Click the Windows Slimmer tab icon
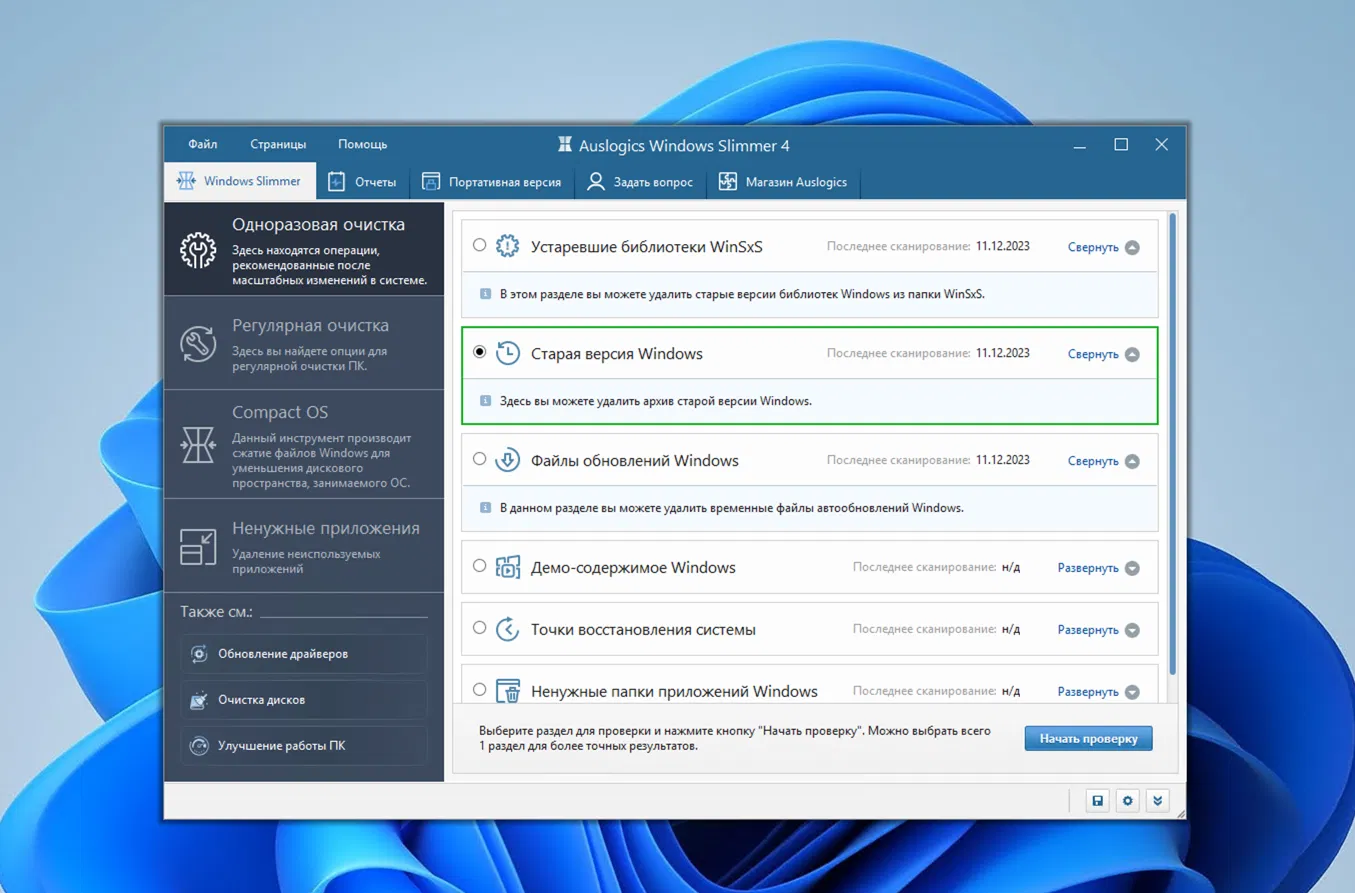This screenshot has width=1355, height=893. (186, 181)
